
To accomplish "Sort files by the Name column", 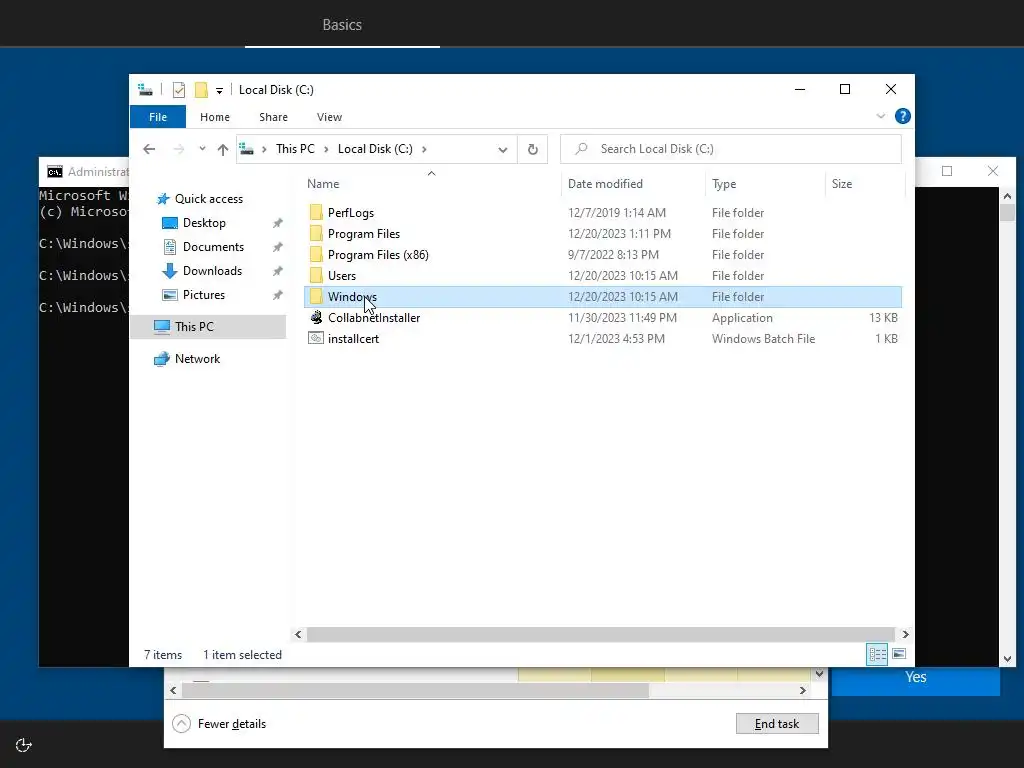I will click(431, 184).
